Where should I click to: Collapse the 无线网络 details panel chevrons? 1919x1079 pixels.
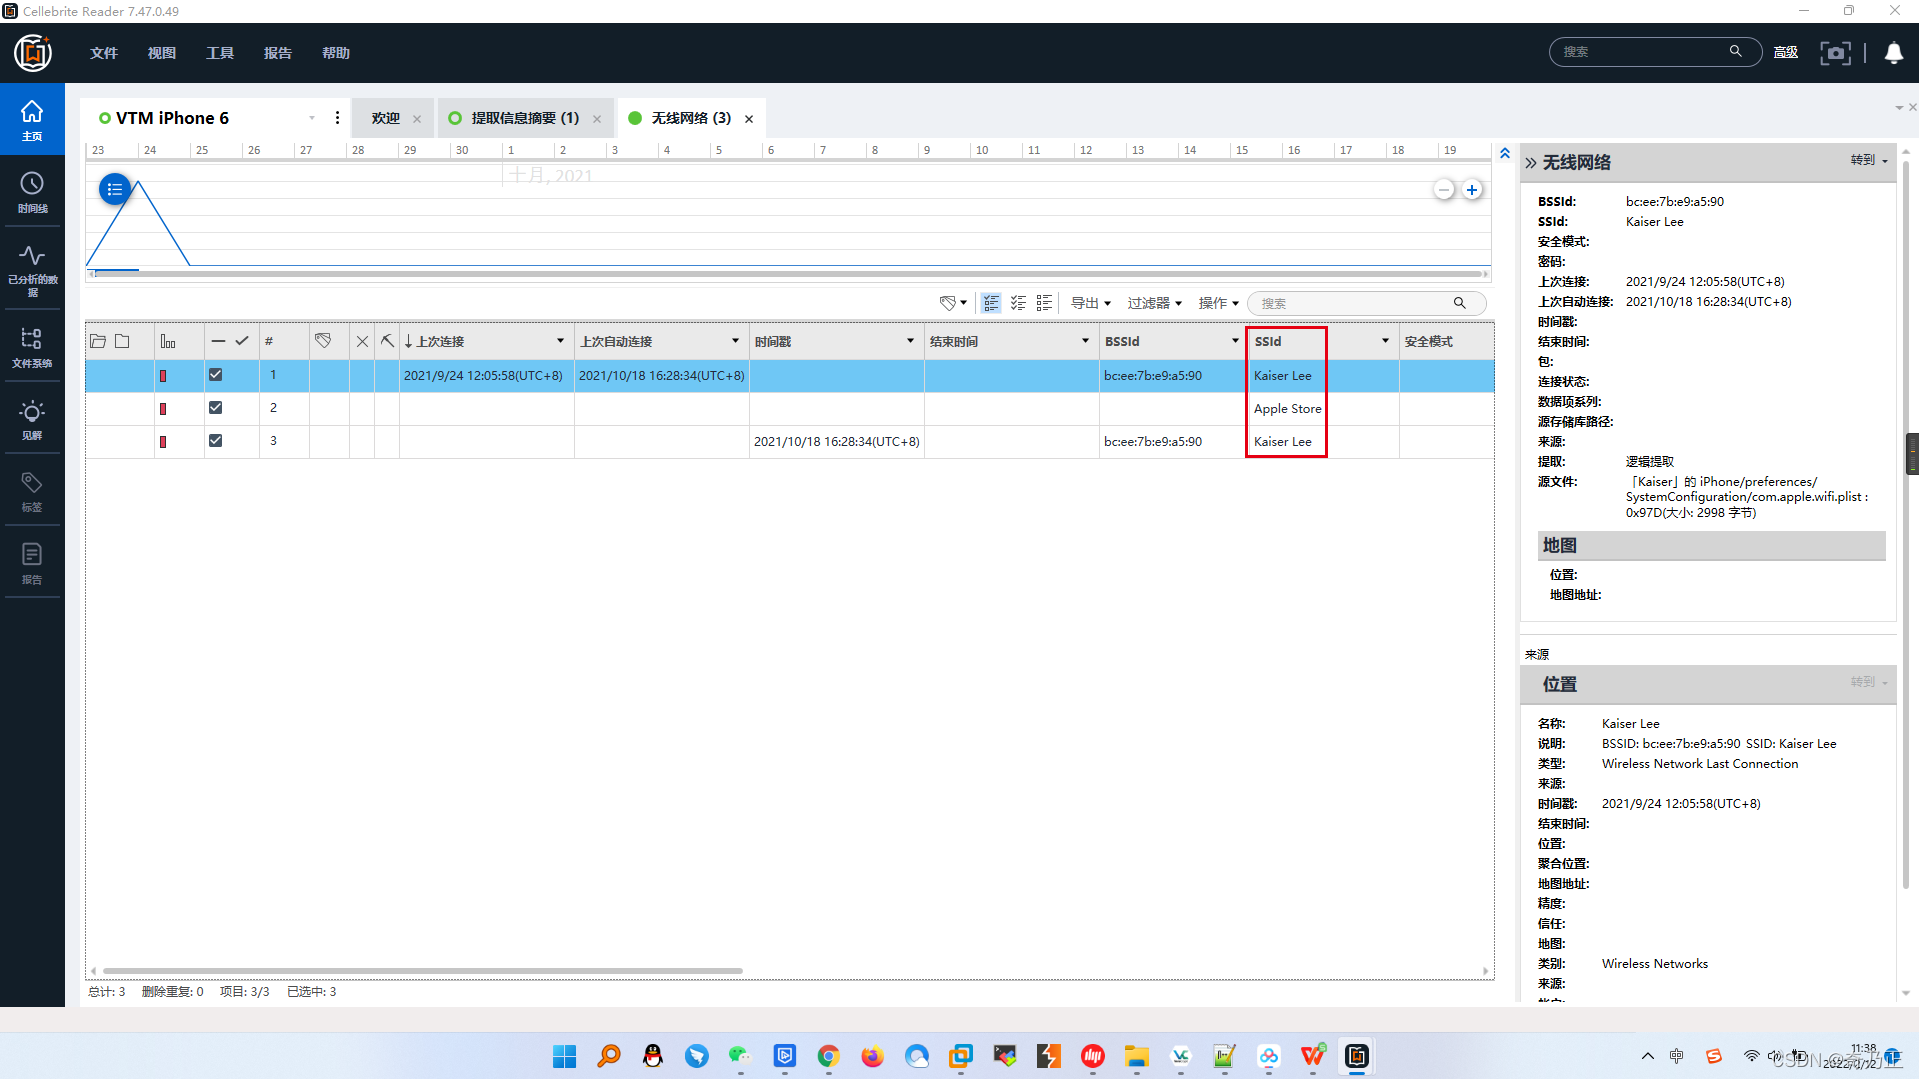point(1530,163)
